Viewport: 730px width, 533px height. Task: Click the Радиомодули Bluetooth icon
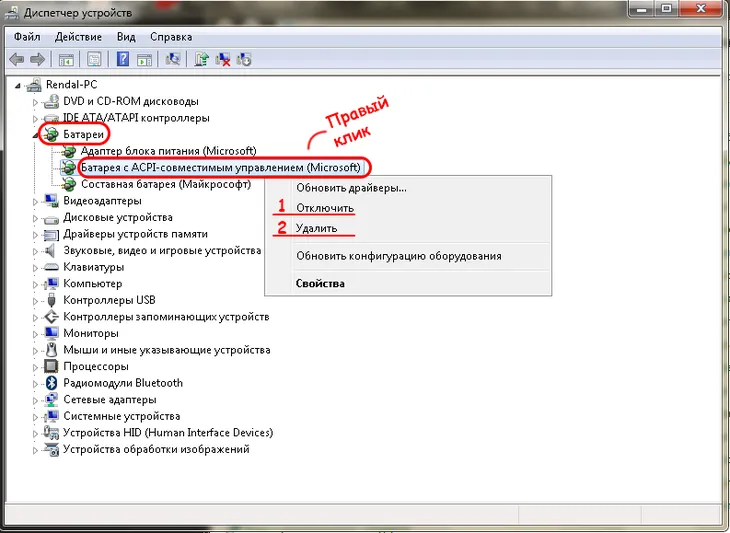(52, 383)
